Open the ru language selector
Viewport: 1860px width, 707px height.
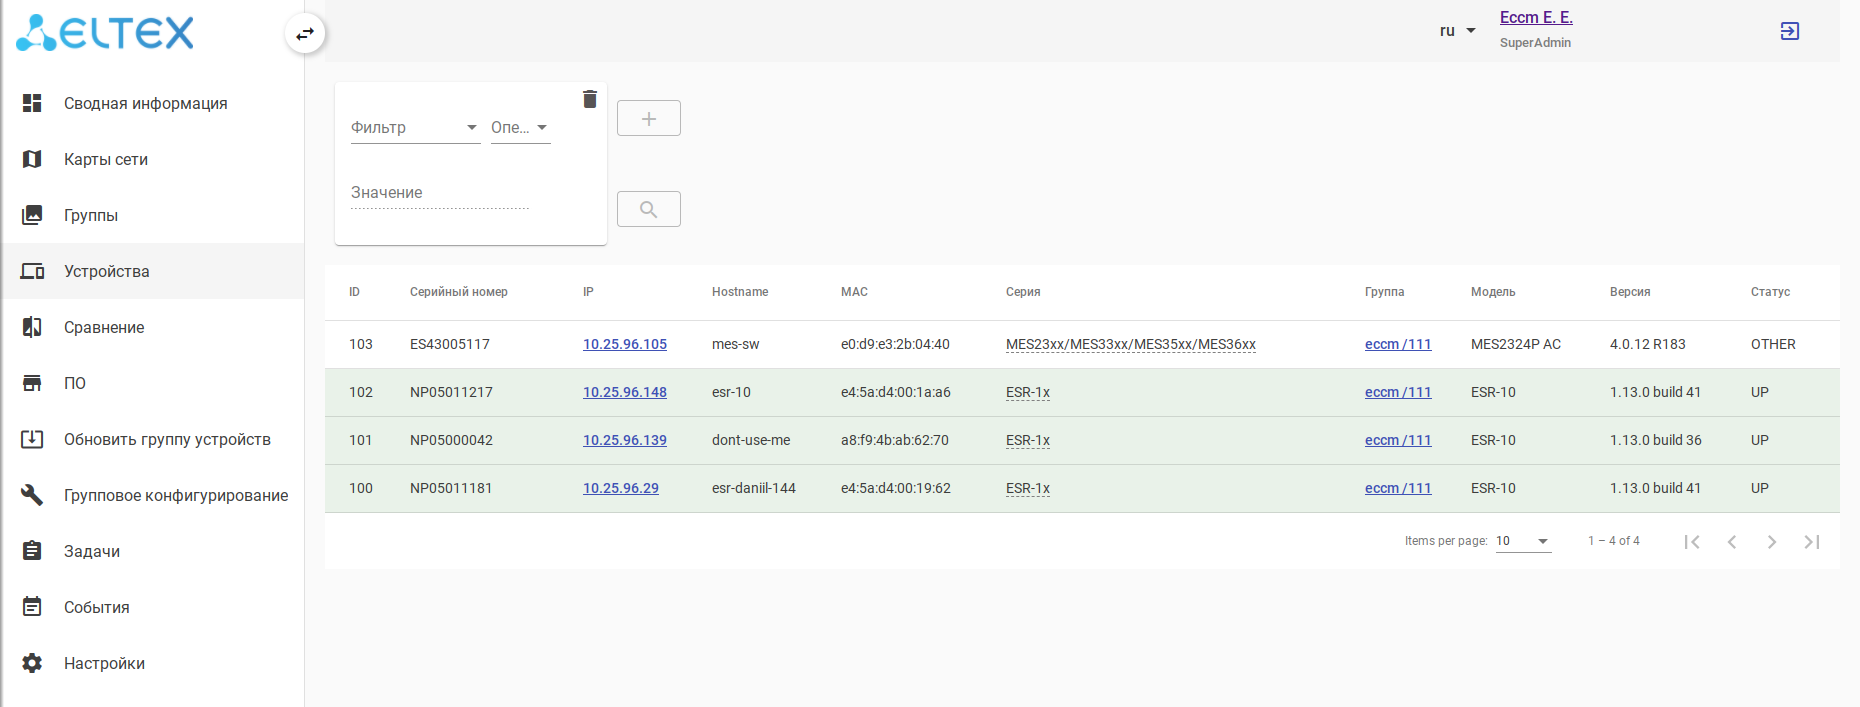click(x=1457, y=31)
